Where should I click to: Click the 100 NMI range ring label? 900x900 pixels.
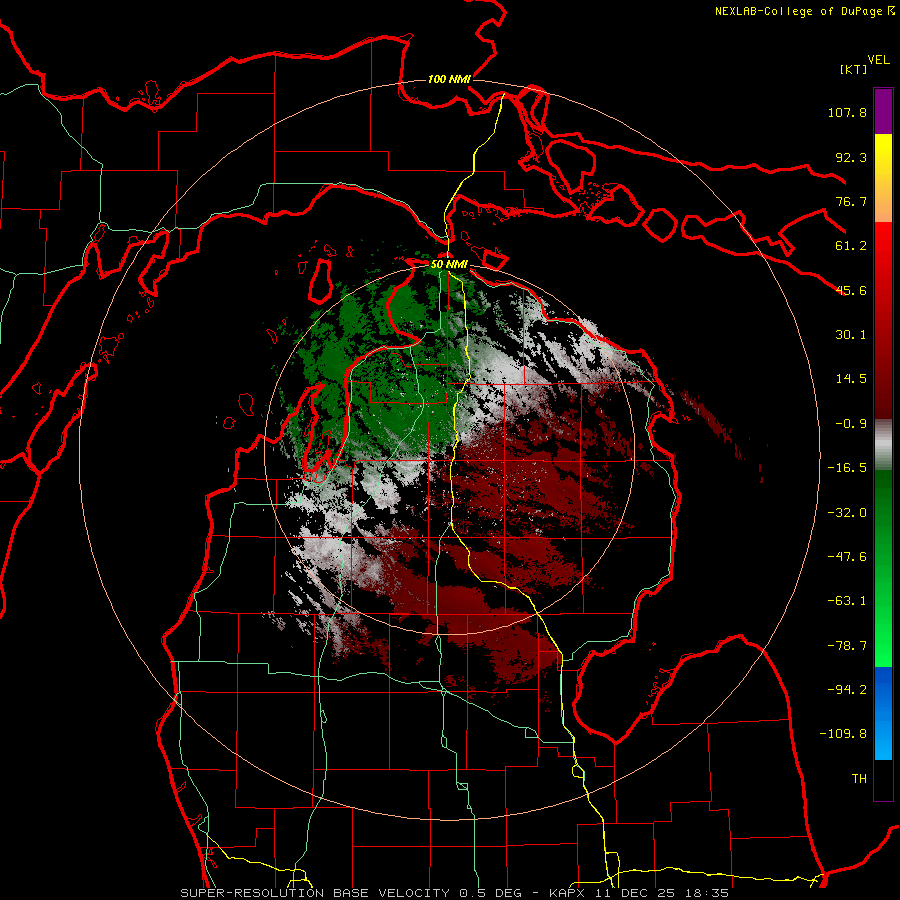tap(449, 79)
